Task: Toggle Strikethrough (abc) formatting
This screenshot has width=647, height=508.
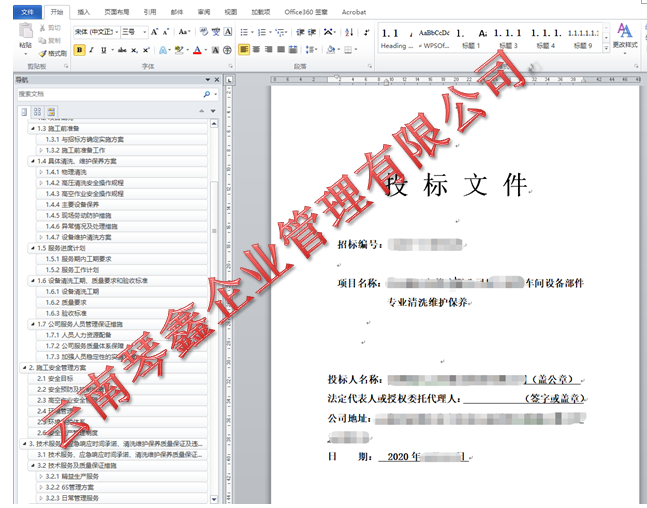Action: [122, 50]
